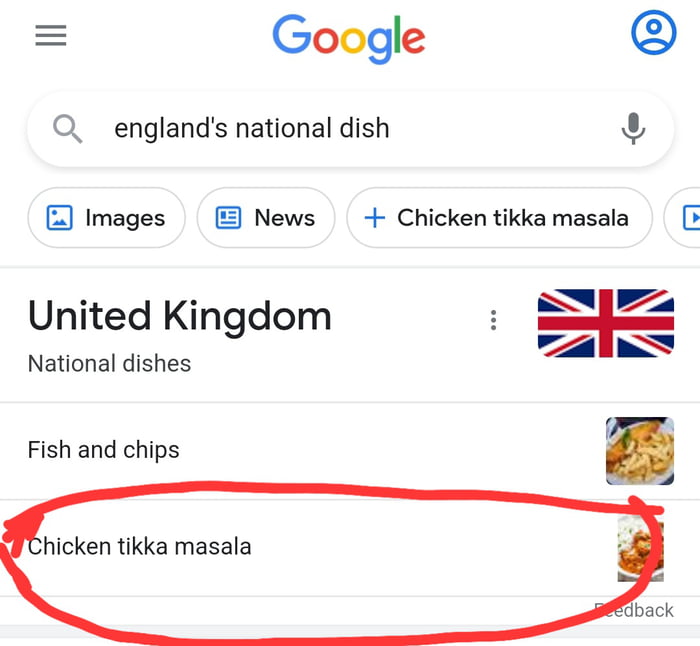Open the Fish and chips list entry
The height and width of the screenshot is (646, 700).
[x=104, y=450]
